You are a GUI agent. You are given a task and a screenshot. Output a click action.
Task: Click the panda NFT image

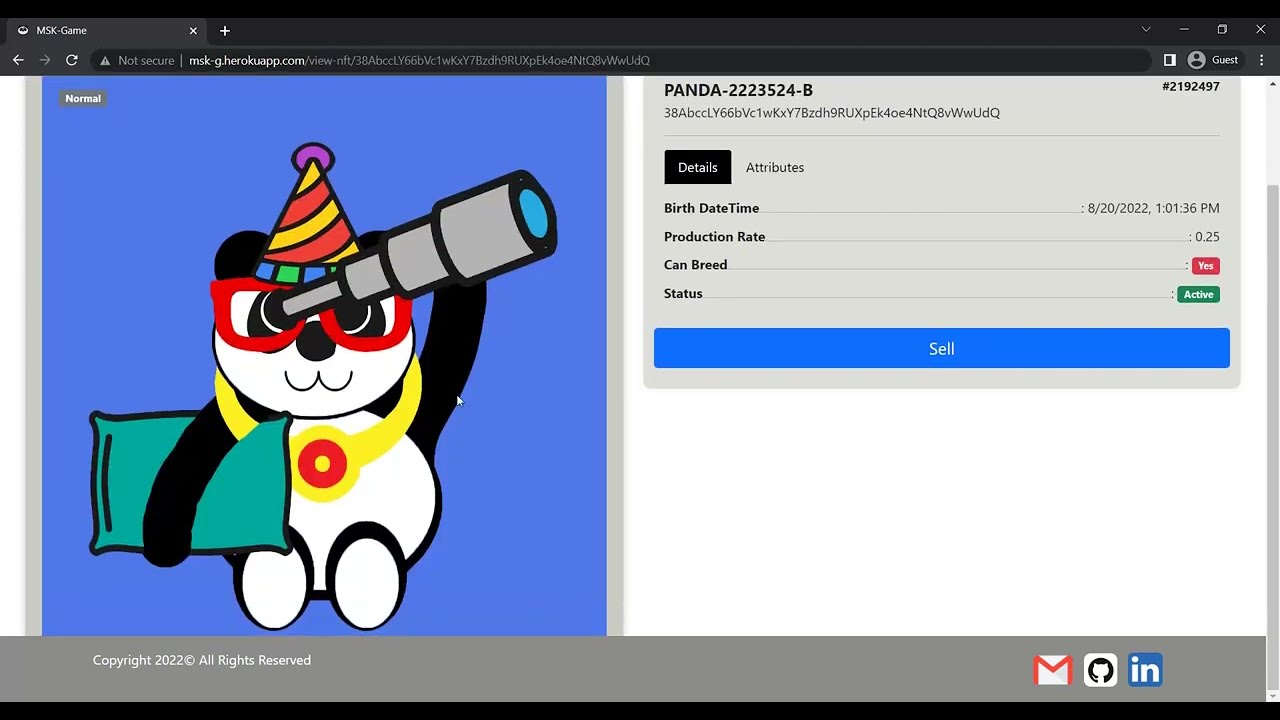(324, 356)
